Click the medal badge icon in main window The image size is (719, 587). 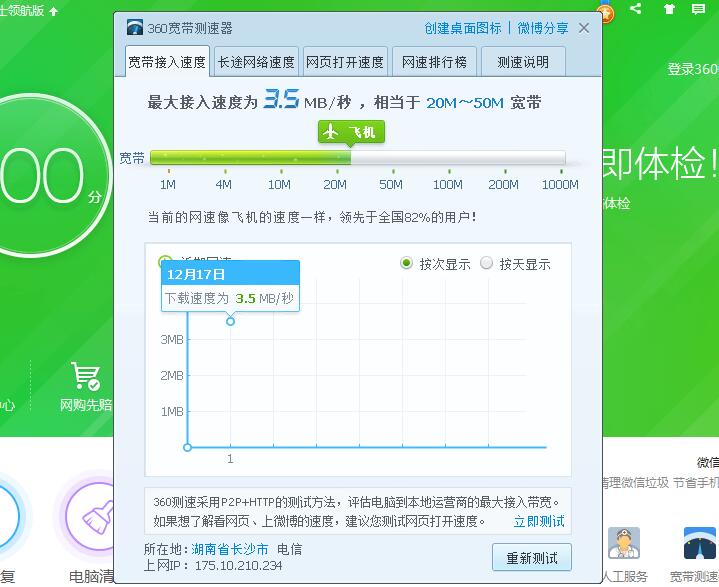[x=605, y=13]
